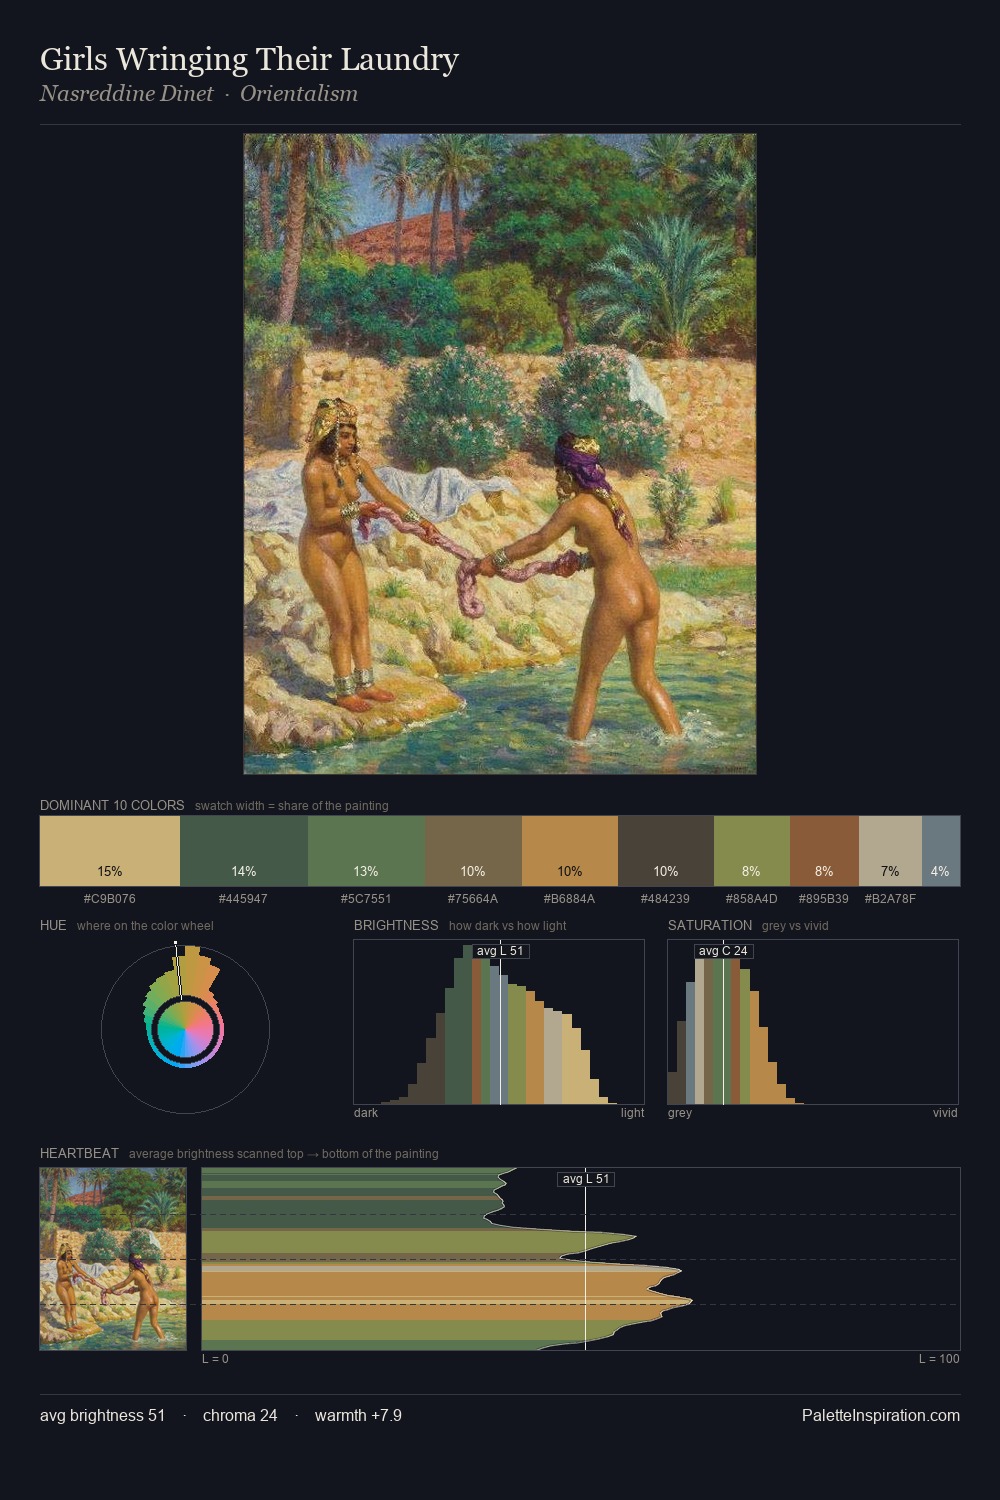Viewport: 1000px width, 1500px height.
Task: Open the PaletteInspiration.com link
Action: [881, 1415]
